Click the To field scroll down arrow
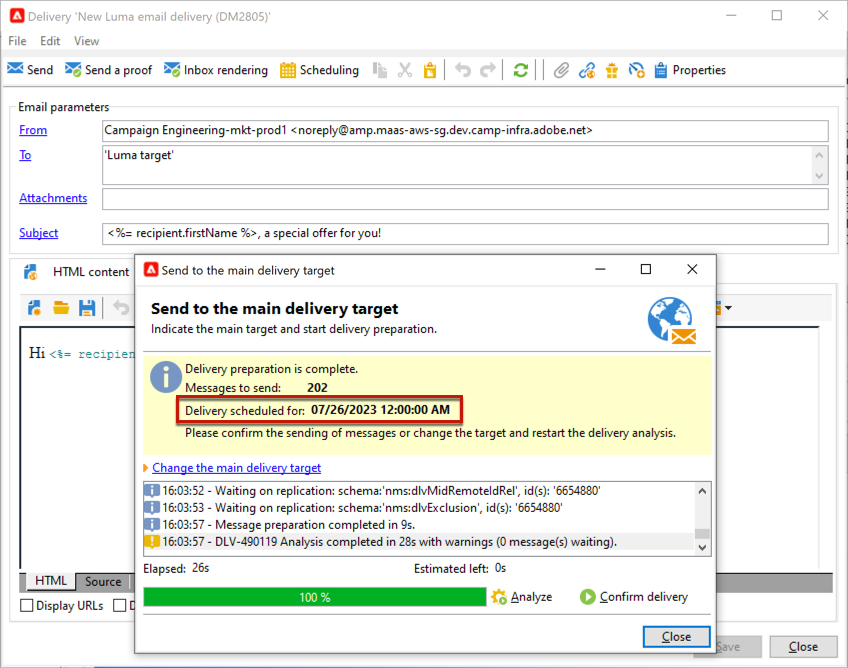This screenshot has height=668, width=848. tap(819, 176)
